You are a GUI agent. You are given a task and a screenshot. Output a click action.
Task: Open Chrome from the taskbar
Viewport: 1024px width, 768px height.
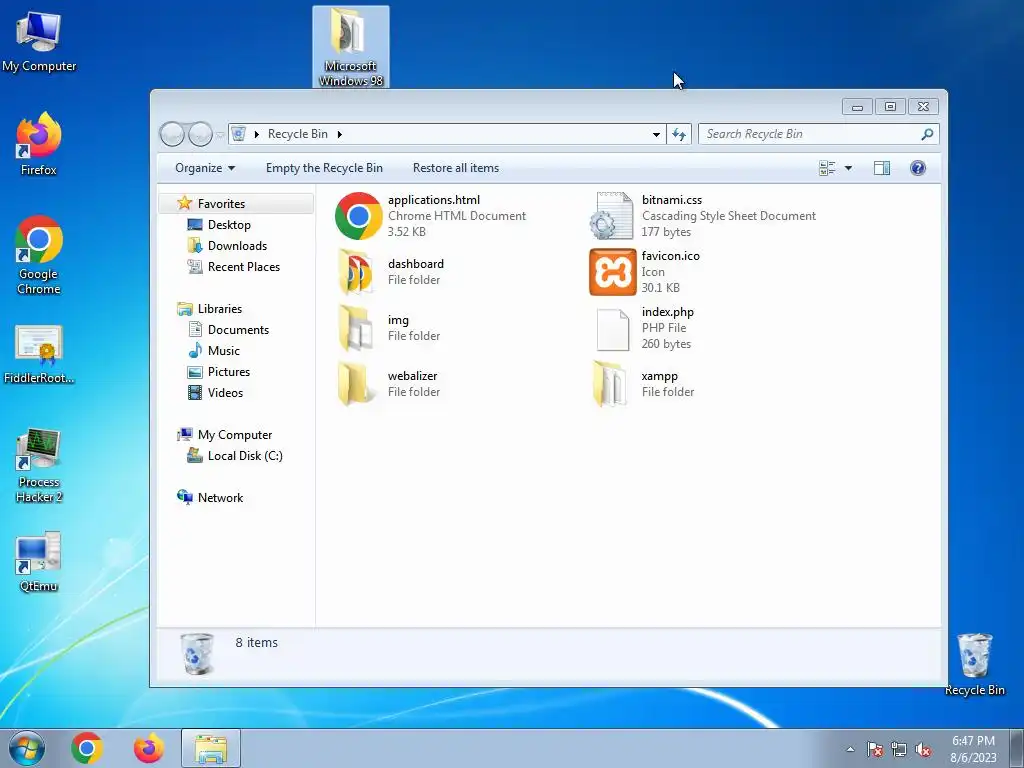coord(87,748)
